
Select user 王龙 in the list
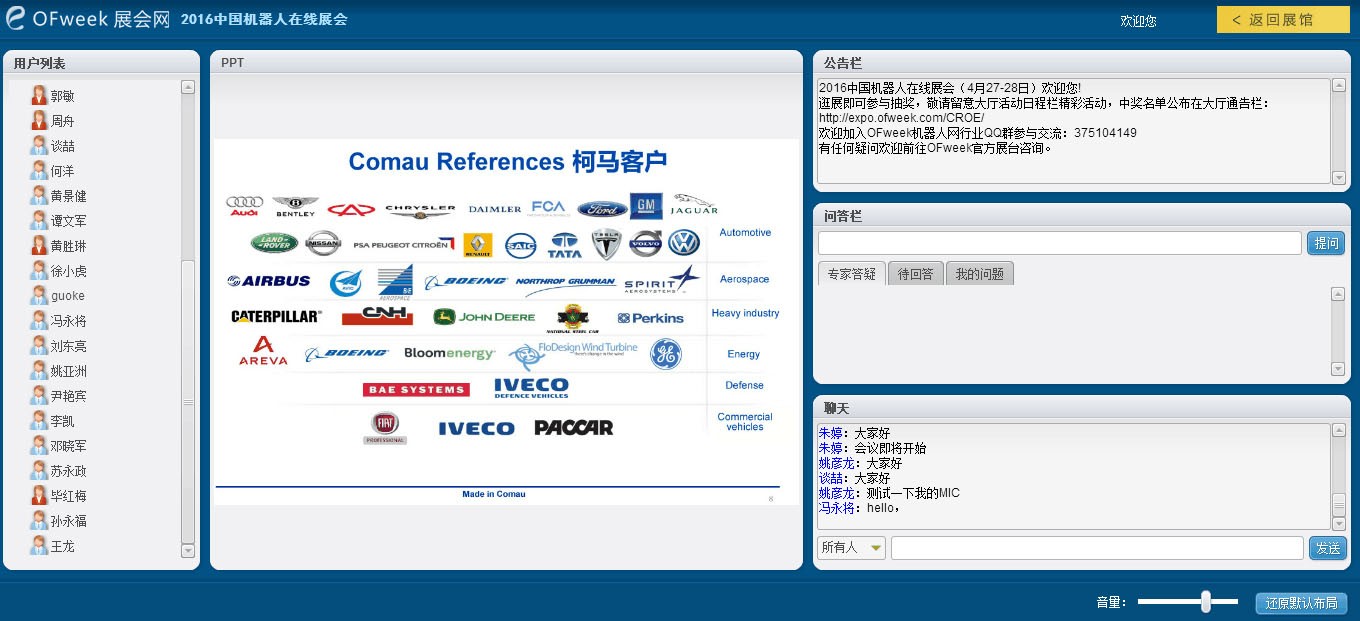click(62, 546)
